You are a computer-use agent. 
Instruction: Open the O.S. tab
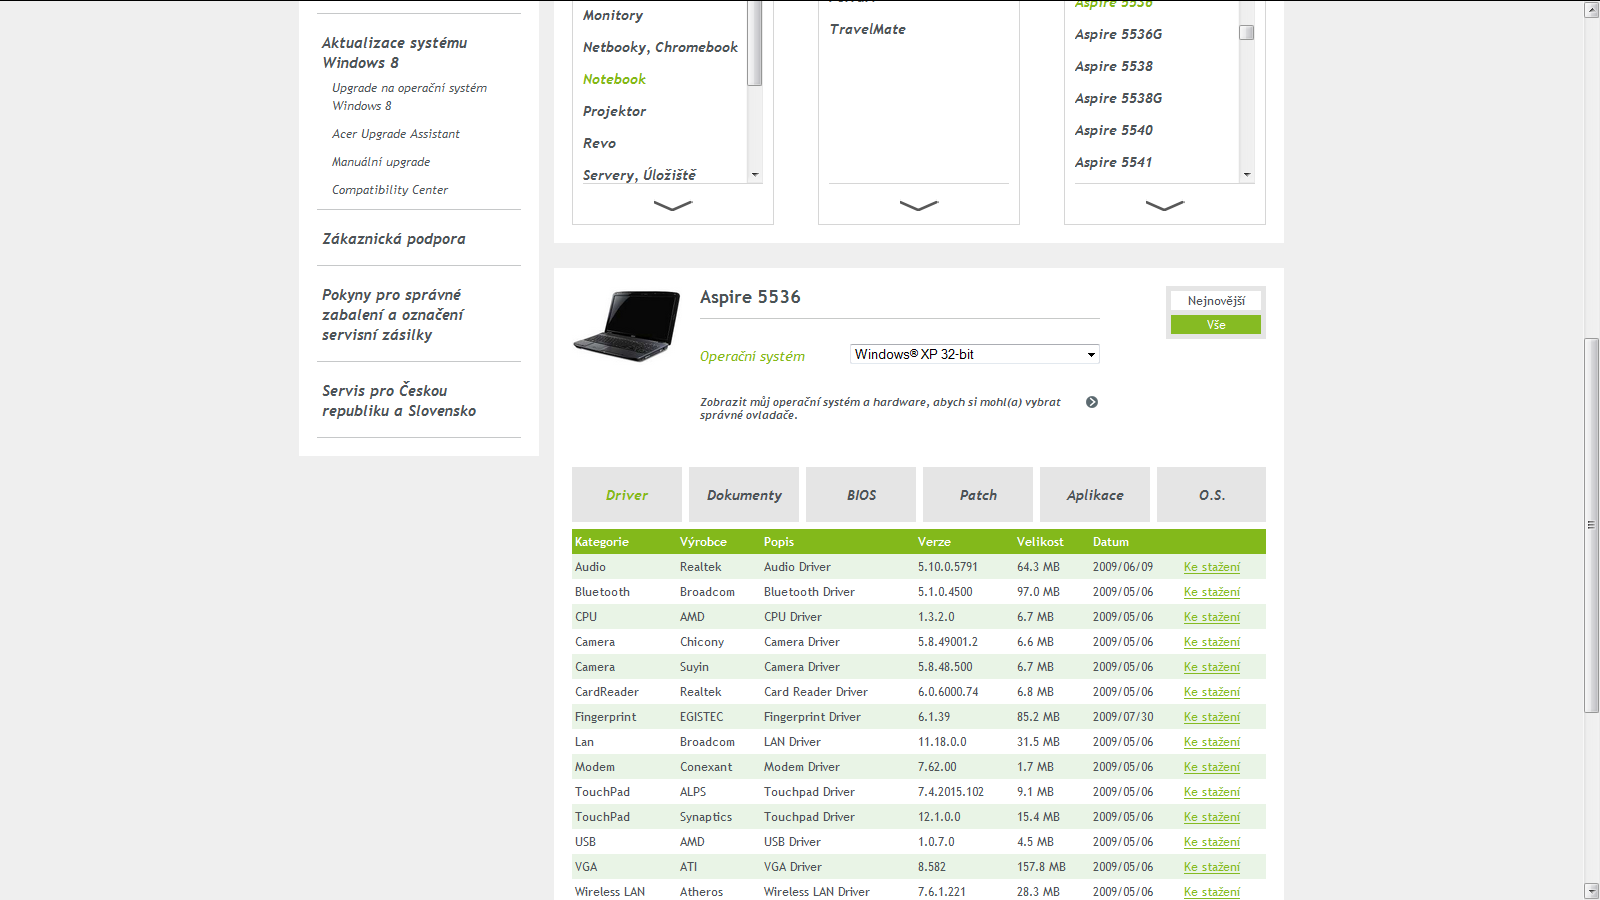tap(1211, 494)
